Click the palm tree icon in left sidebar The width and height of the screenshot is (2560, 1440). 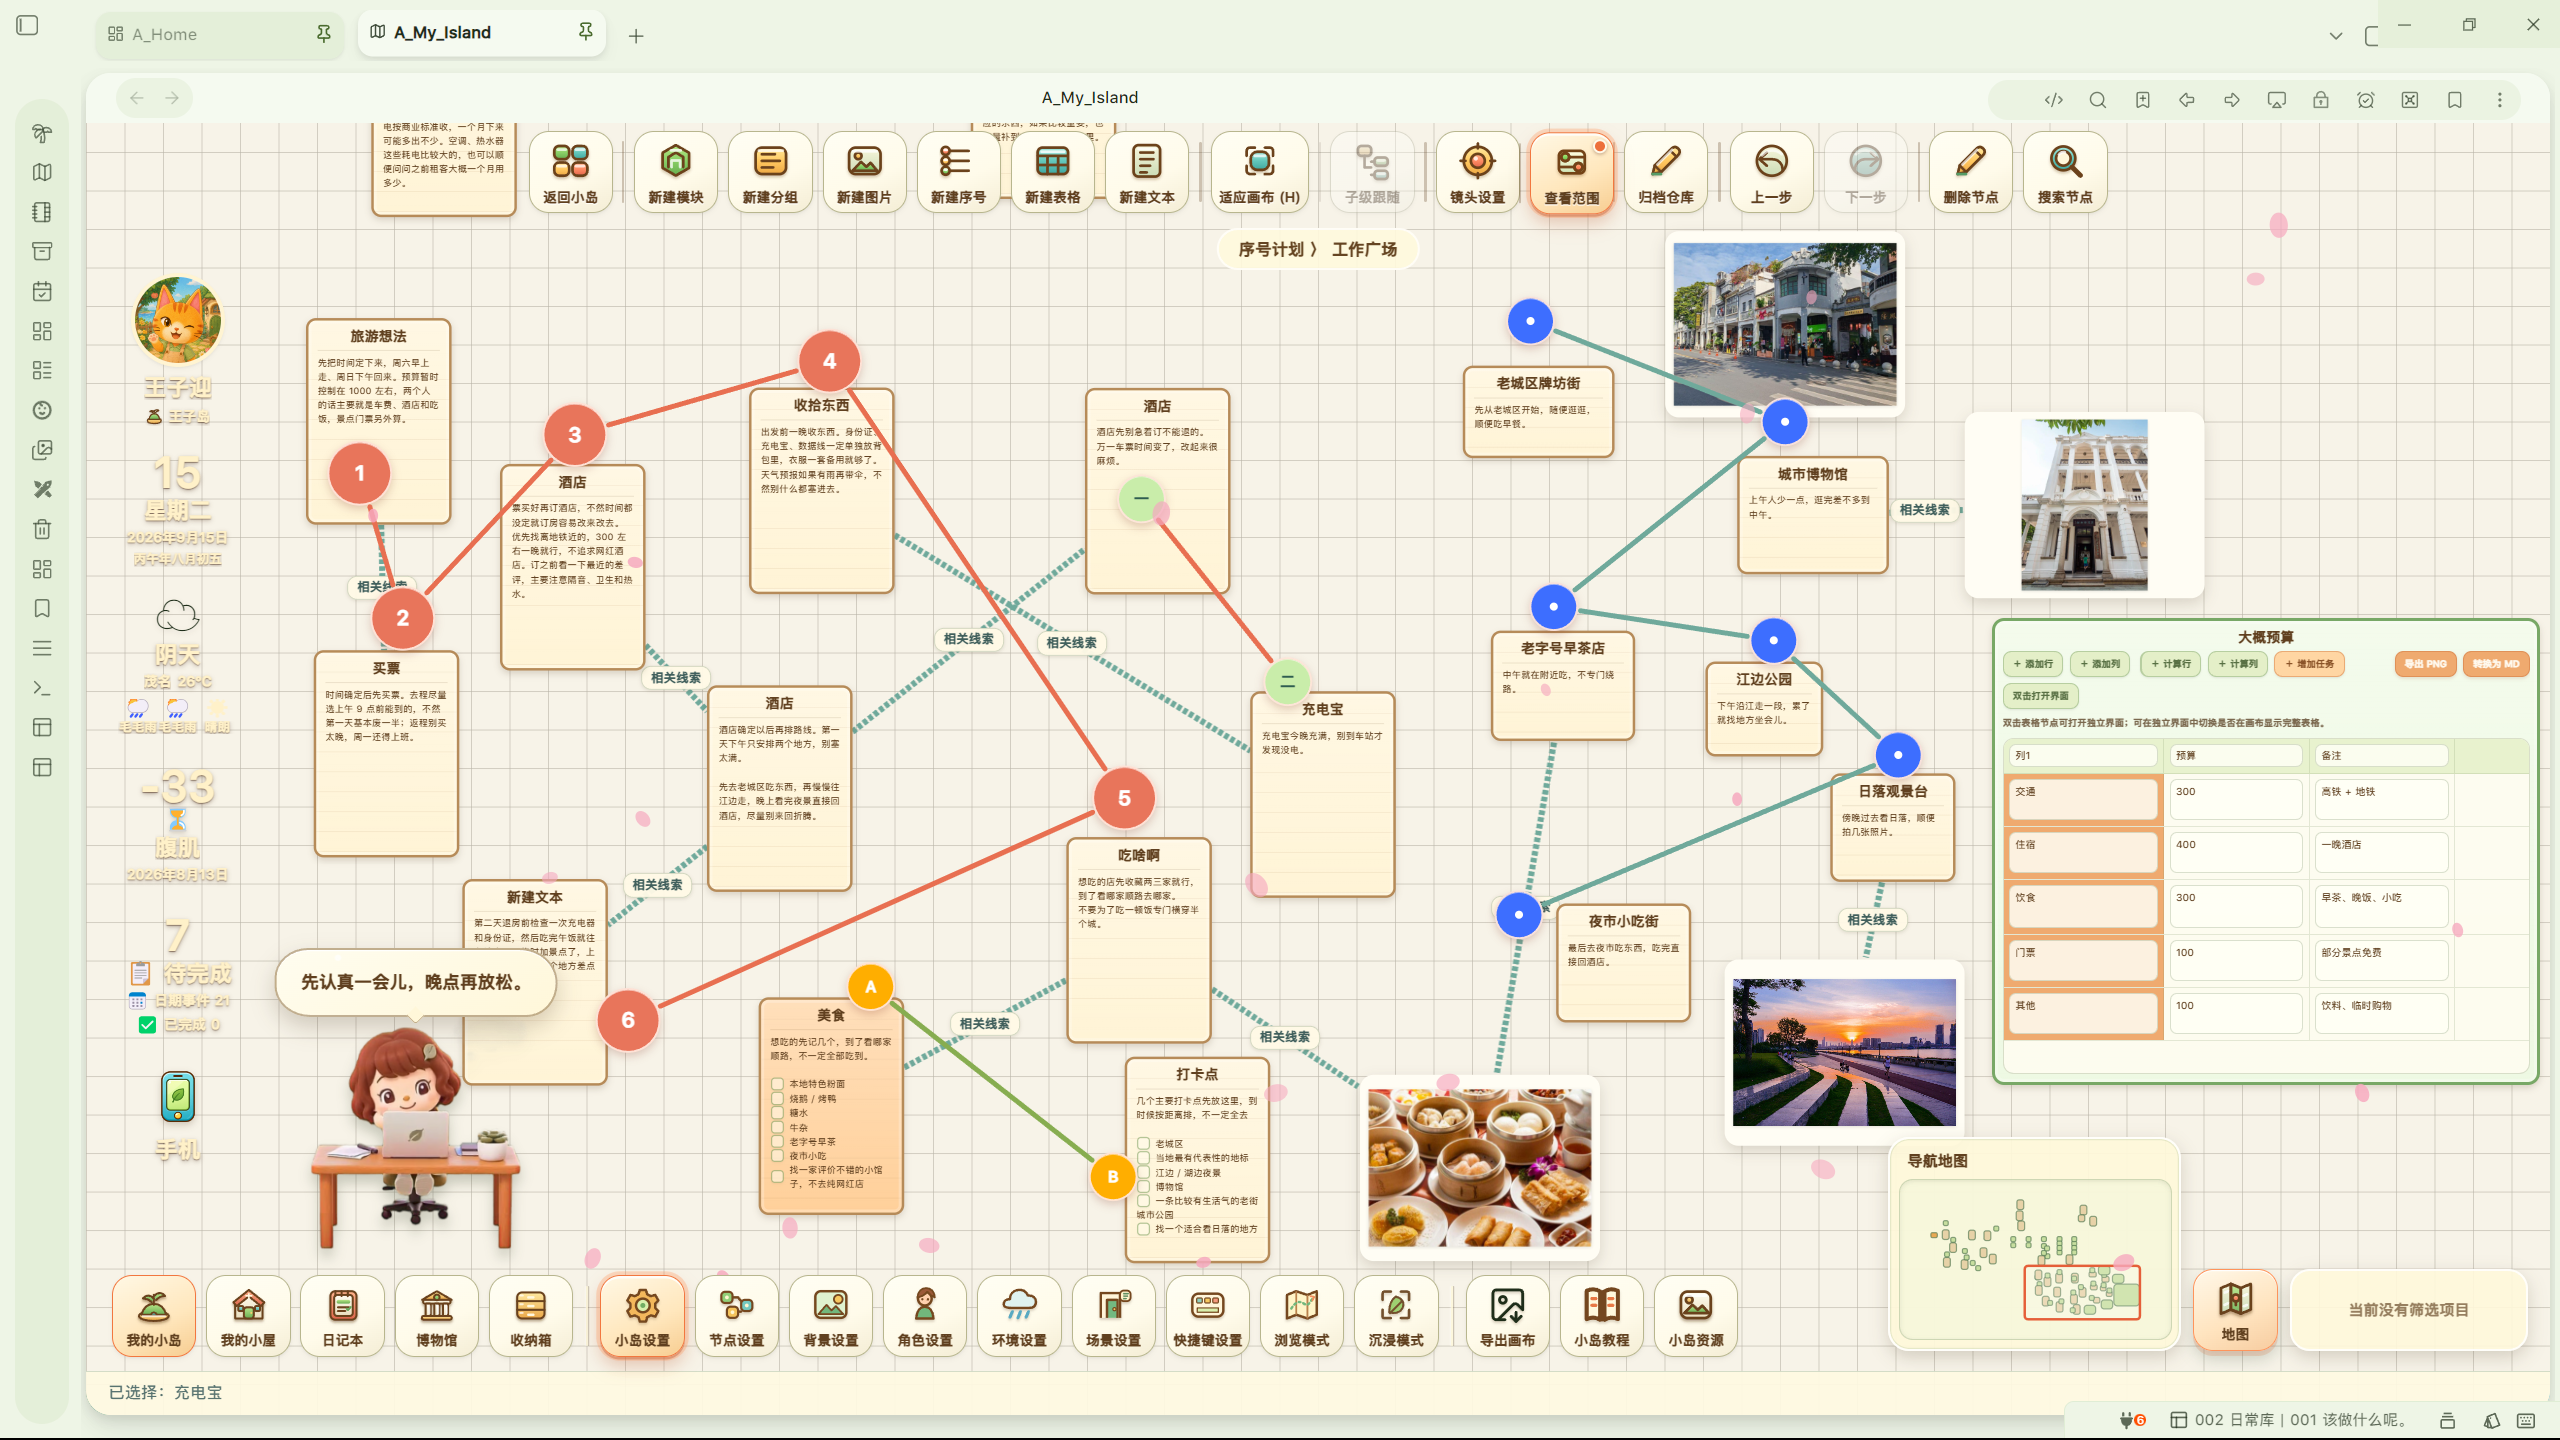(x=42, y=133)
